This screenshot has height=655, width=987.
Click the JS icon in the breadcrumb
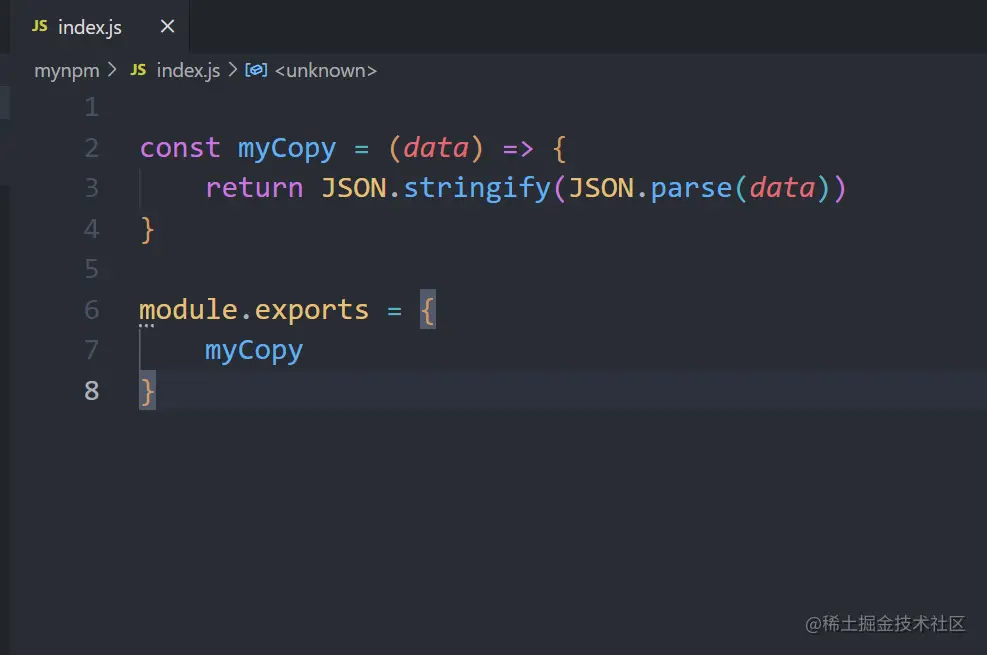[138, 70]
